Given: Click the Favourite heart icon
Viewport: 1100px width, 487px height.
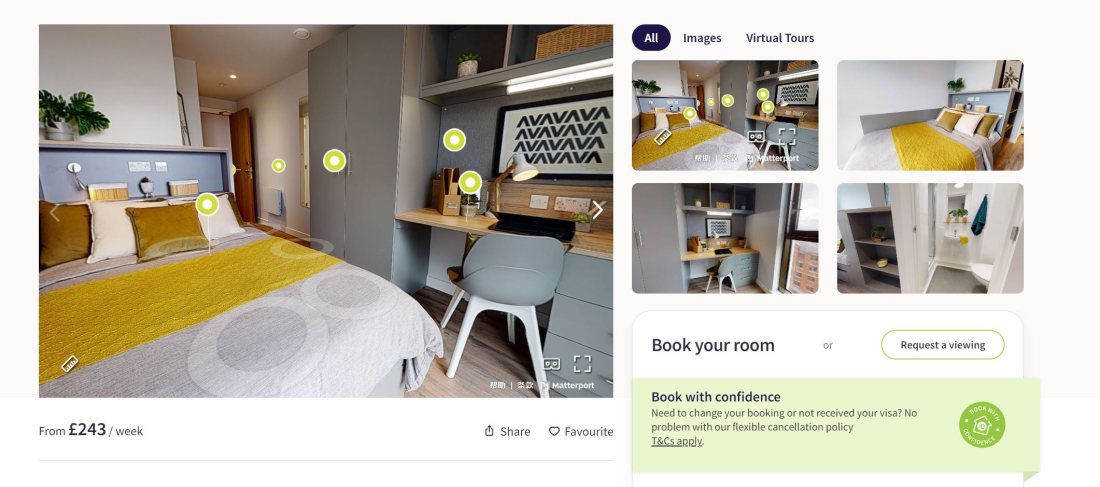Looking at the screenshot, I should click(x=554, y=432).
